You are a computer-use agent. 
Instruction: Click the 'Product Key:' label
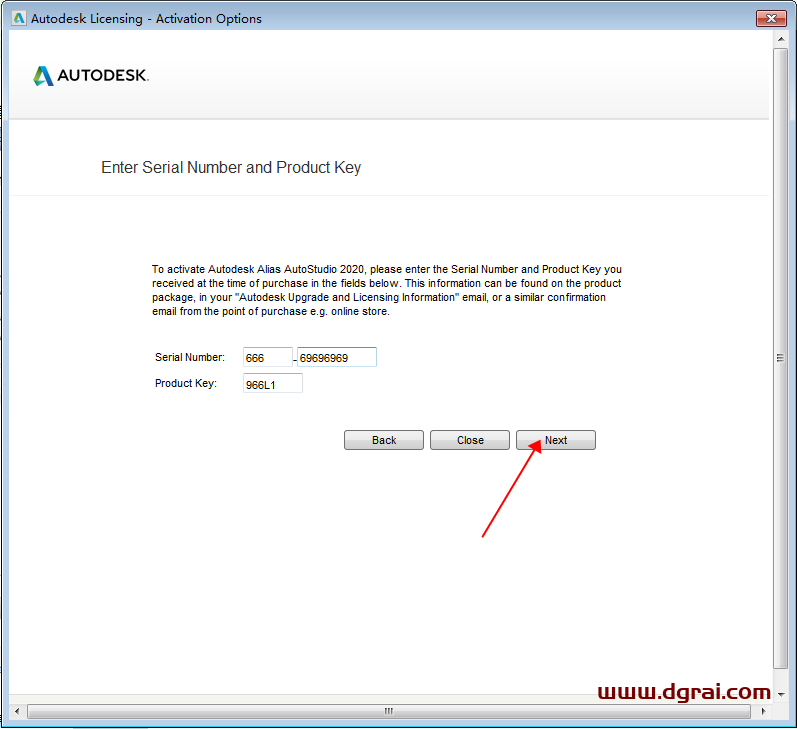click(186, 383)
